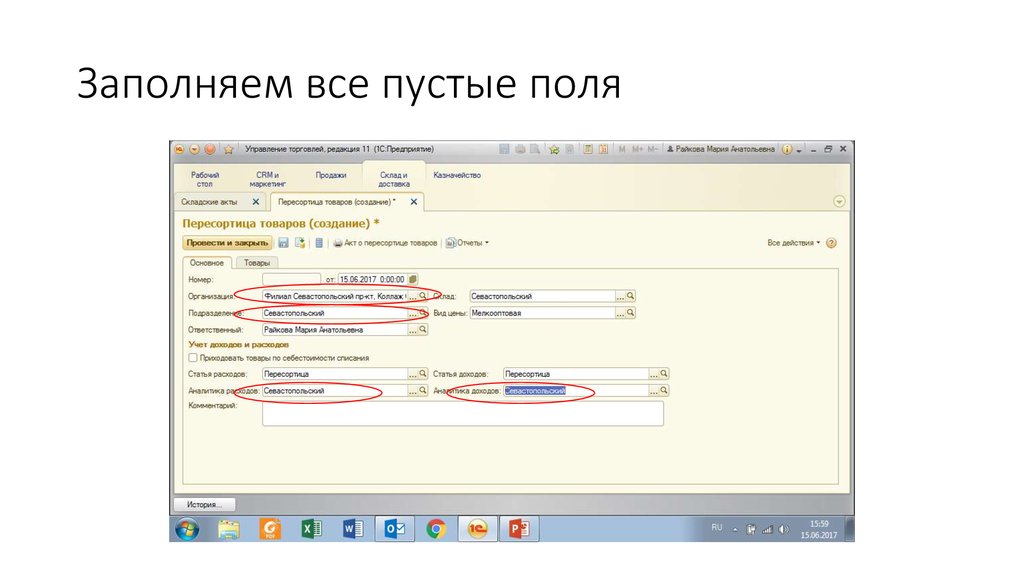Open selection list for Вид цены field
The height and width of the screenshot is (574, 1024).
pos(620,313)
